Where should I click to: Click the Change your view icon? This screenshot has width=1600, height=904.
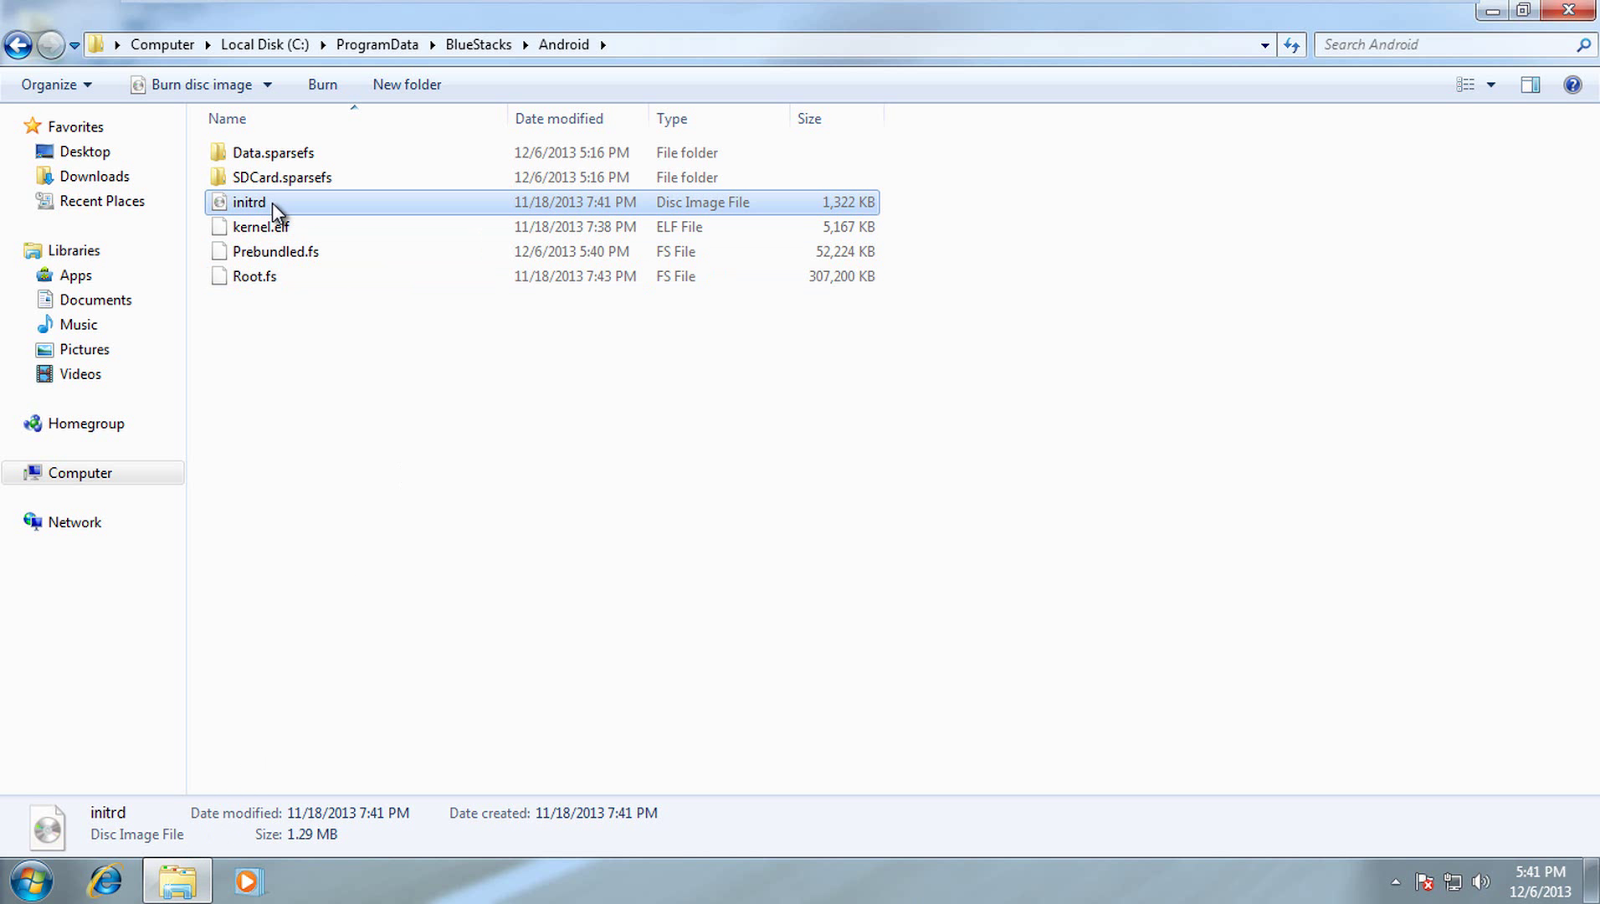(x=1465, y=85)
